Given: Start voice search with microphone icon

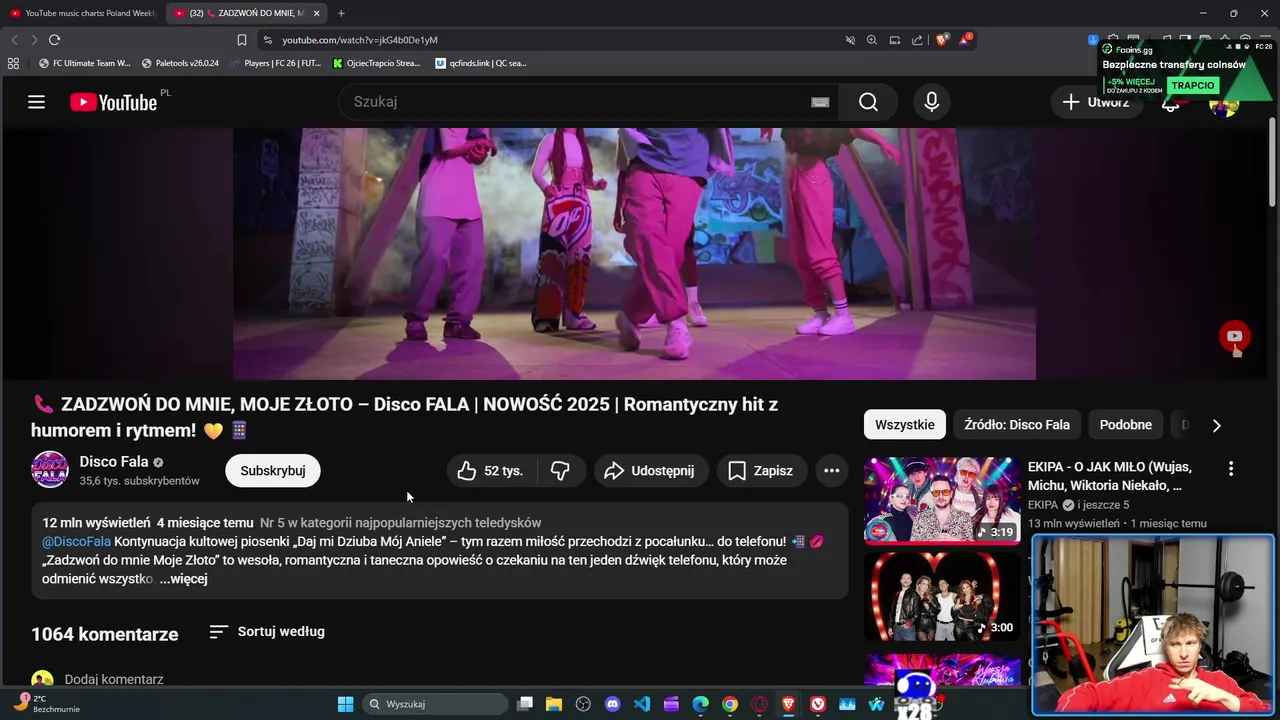Looking at the screenshot, I should [x=932, y=102].
